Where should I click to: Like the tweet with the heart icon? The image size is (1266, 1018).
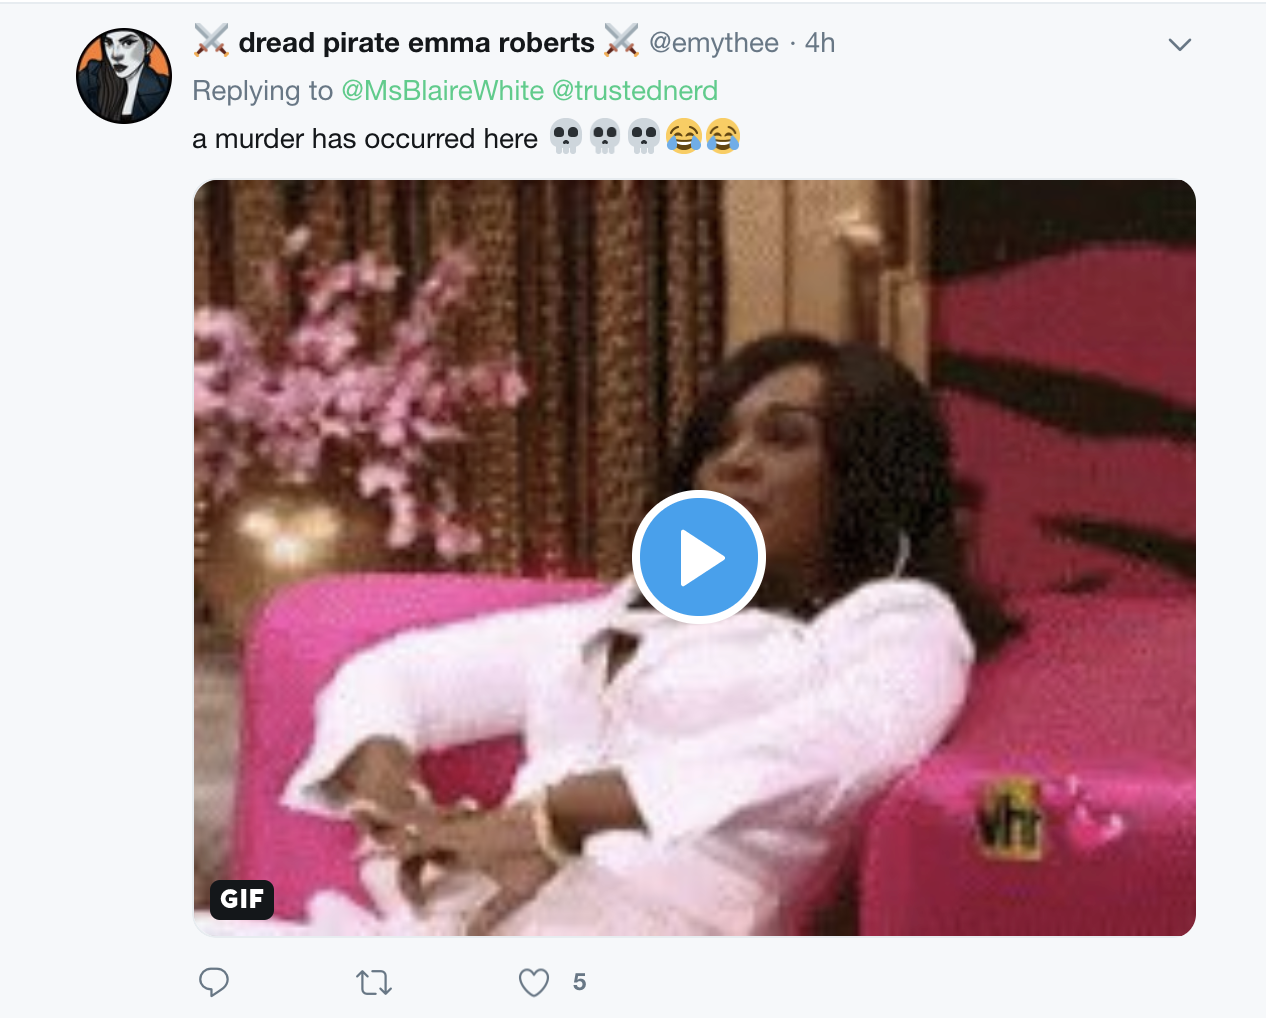click(534, 982)
